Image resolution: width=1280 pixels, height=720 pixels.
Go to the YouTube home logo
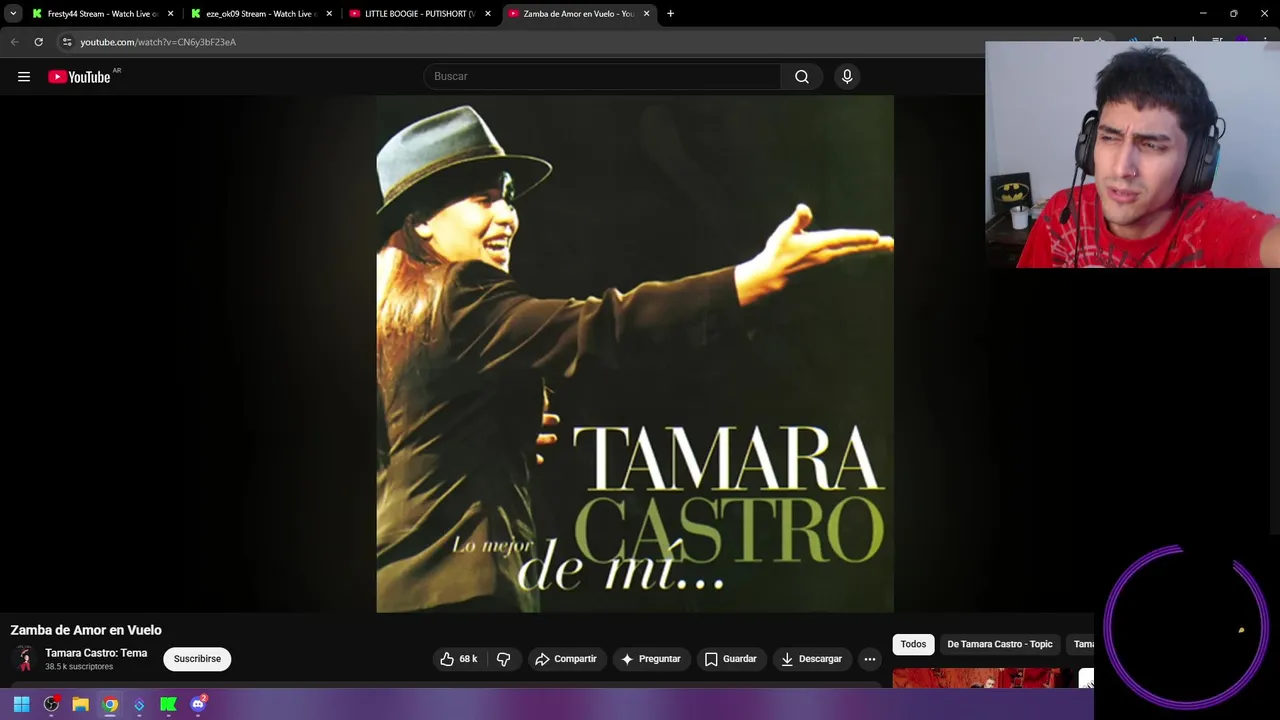tap(79, 77)
